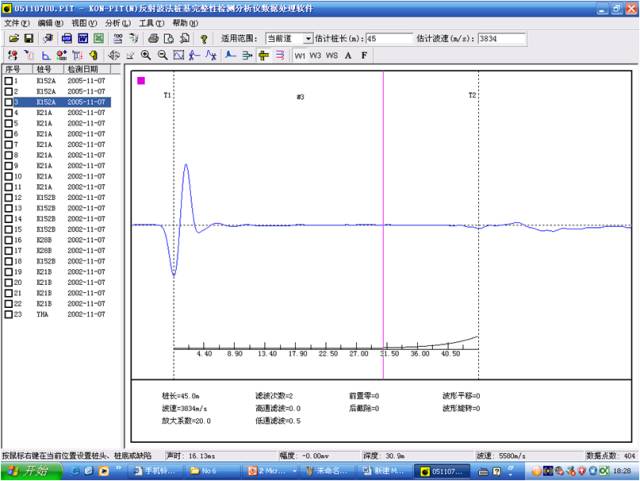Click the 估计桩长 input field
640x481 pixels.
[x=389, y=39]
